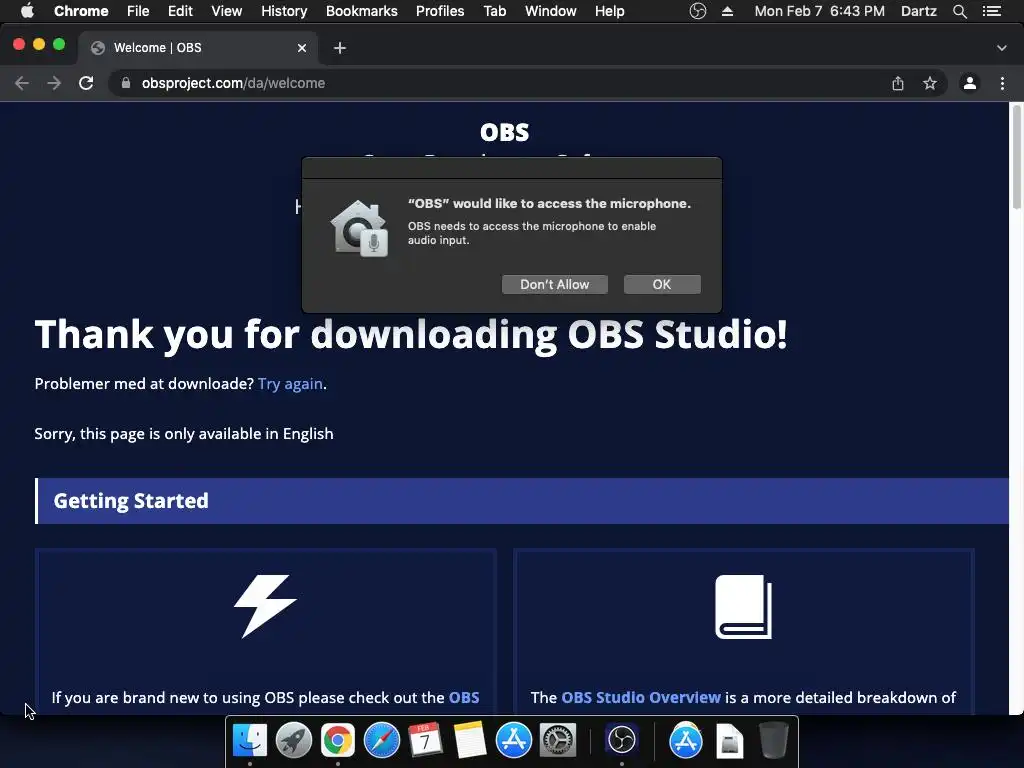Screen dimensions: 1024x768
Task: Open the Profiles menu
Action: 440,11
